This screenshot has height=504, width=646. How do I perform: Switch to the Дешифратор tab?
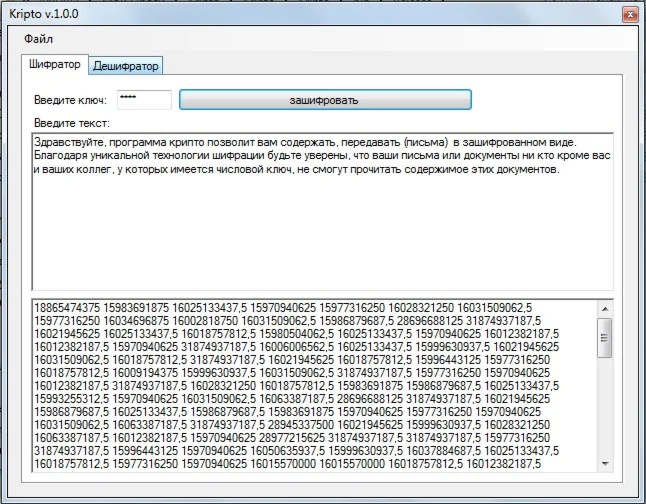click(126, 66)
